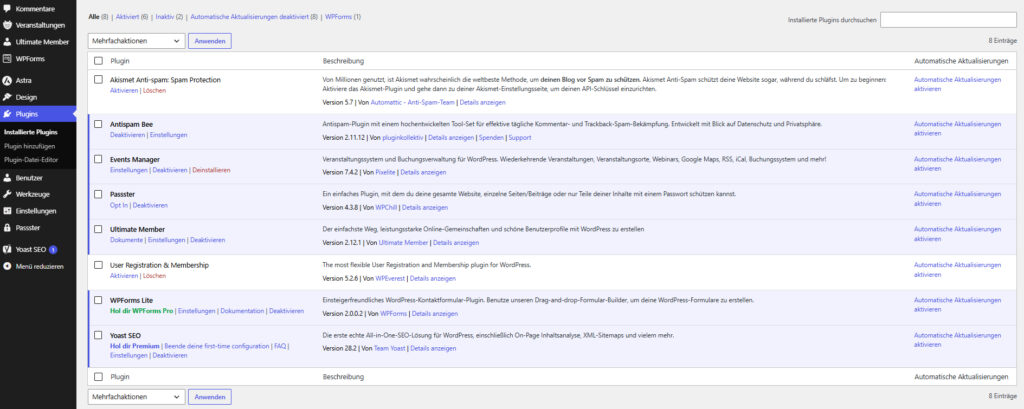Open Spenden link in Antispam Bee row

(490, 138)
